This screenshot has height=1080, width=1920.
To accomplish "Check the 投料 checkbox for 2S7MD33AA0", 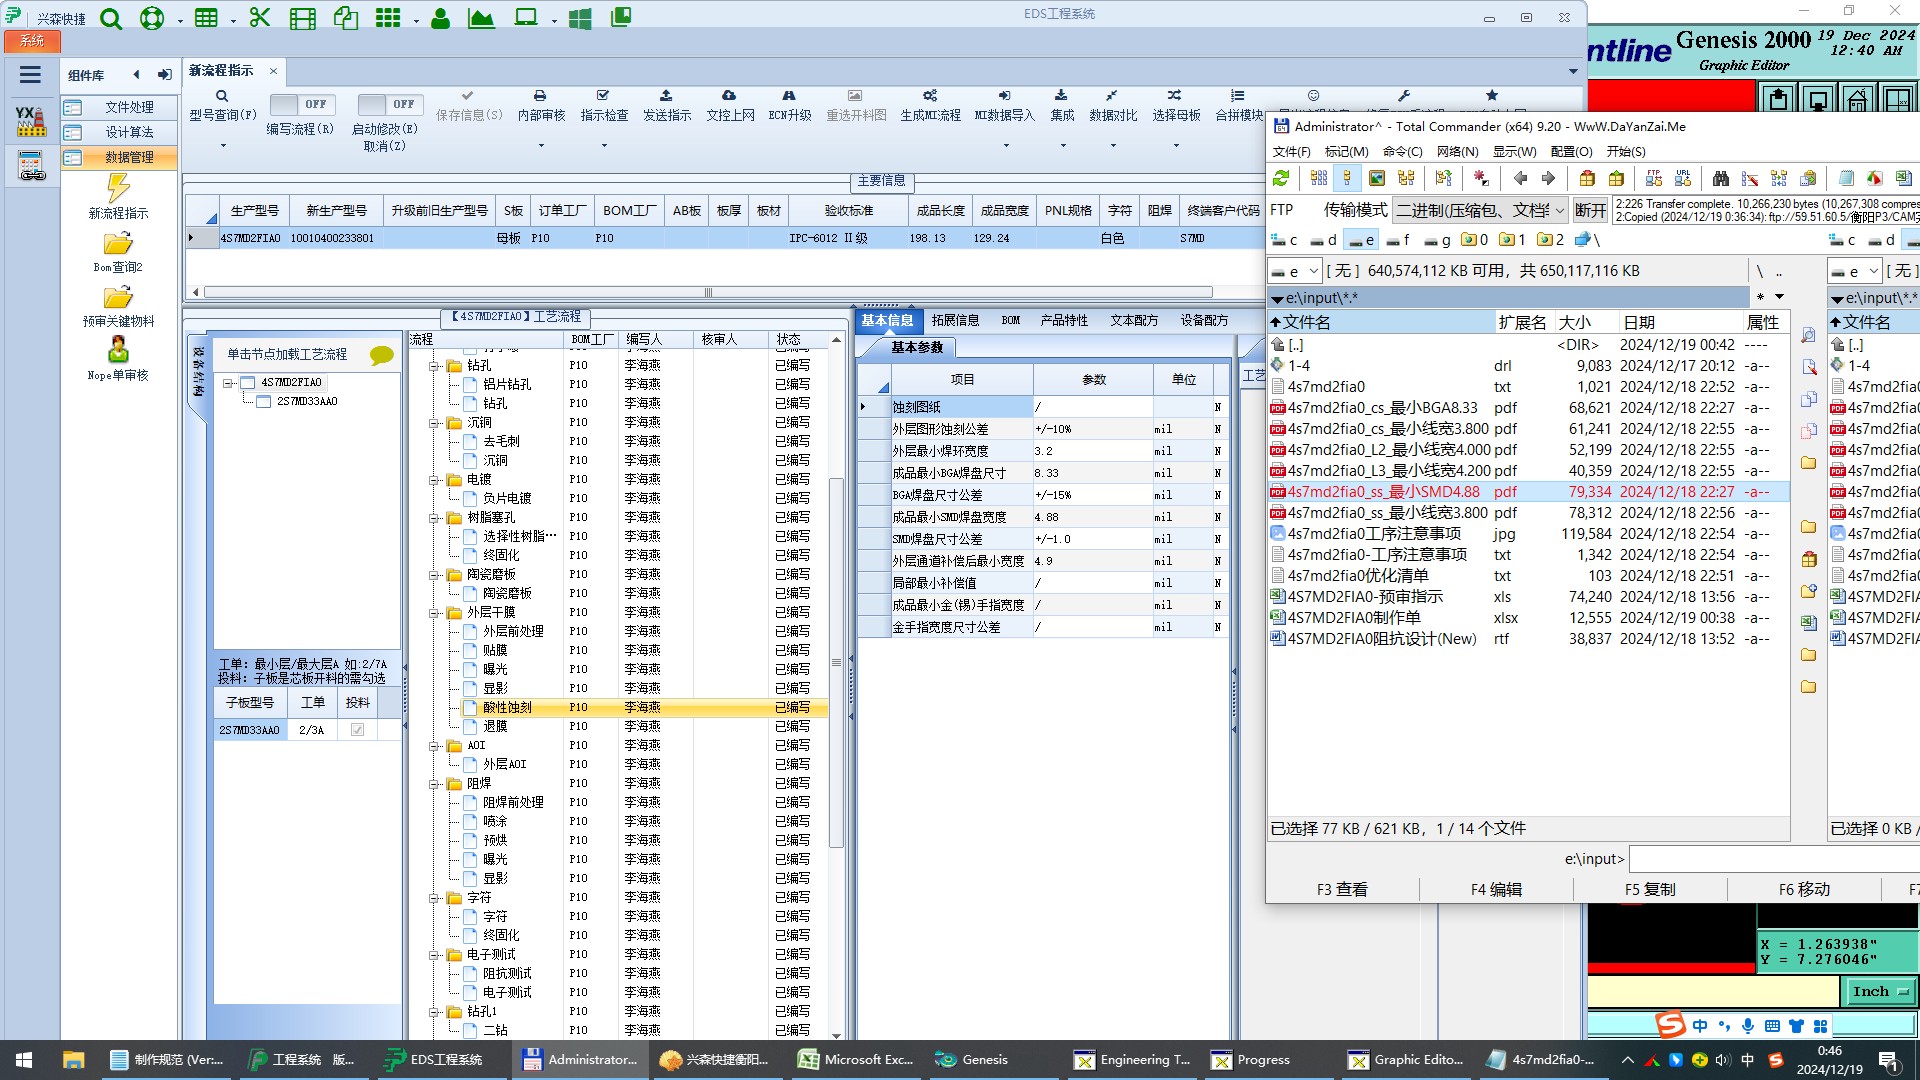I will 357,730.
